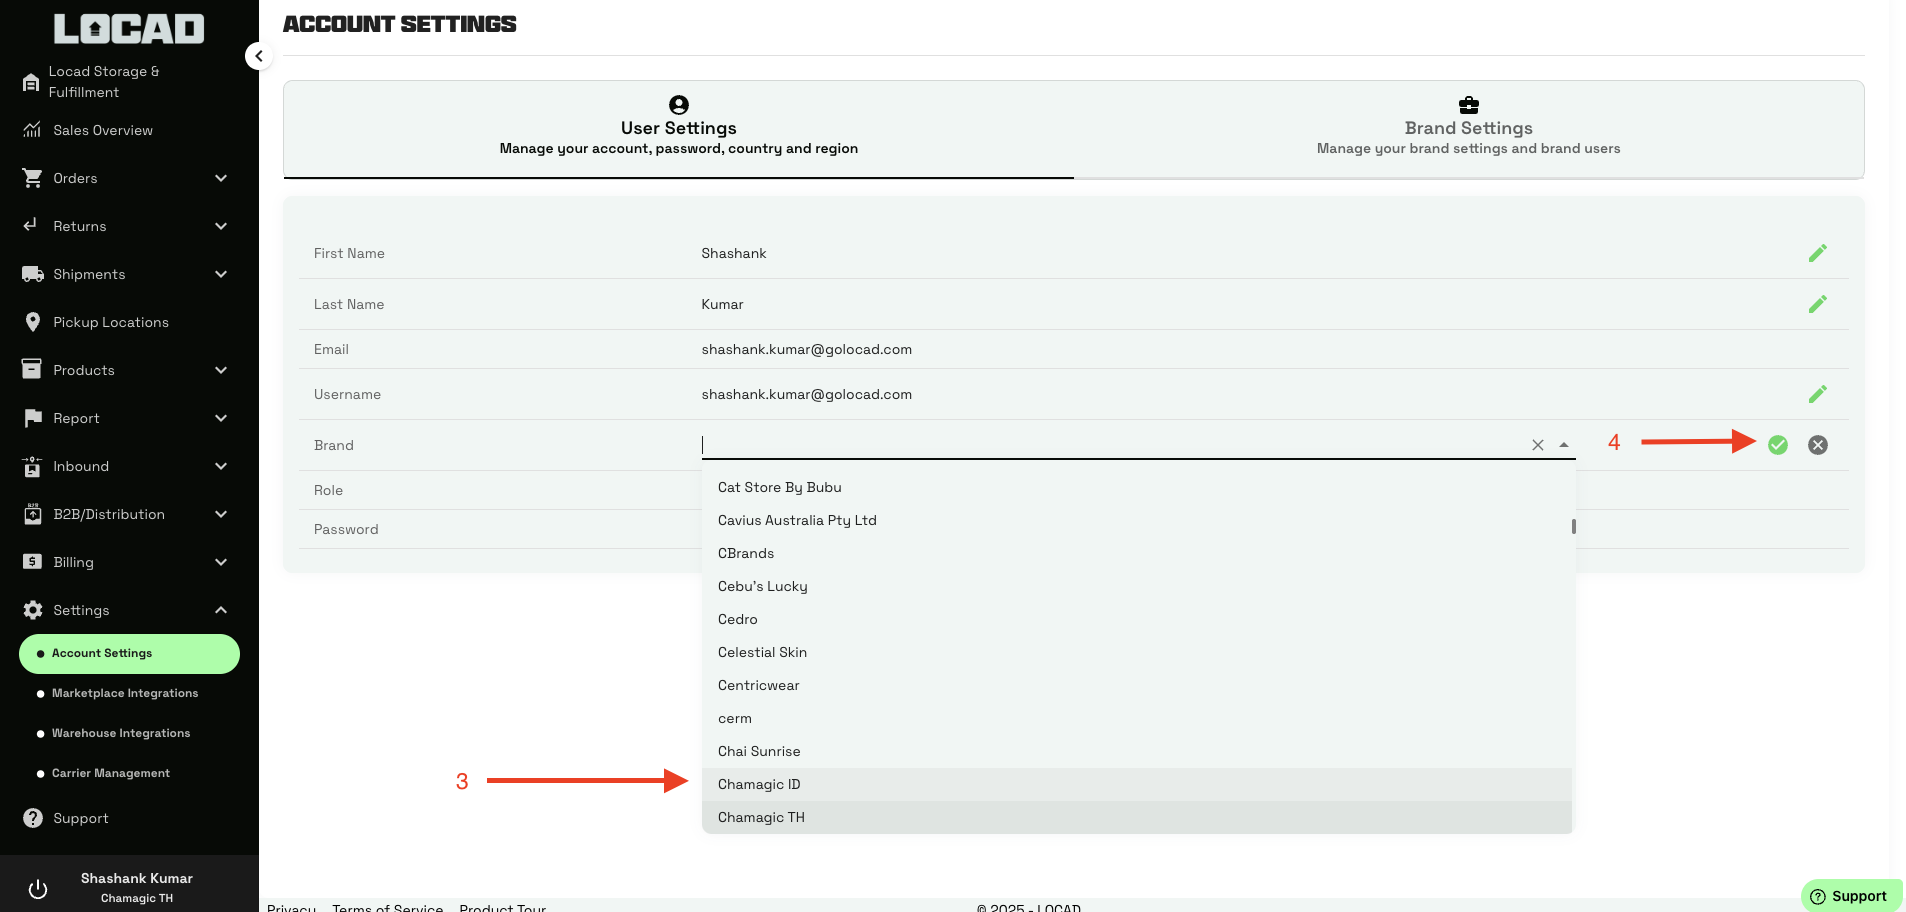This screenshot has height=912, width=1906.
Task: Click the Settings gear icon
Action: click(33, 610)
